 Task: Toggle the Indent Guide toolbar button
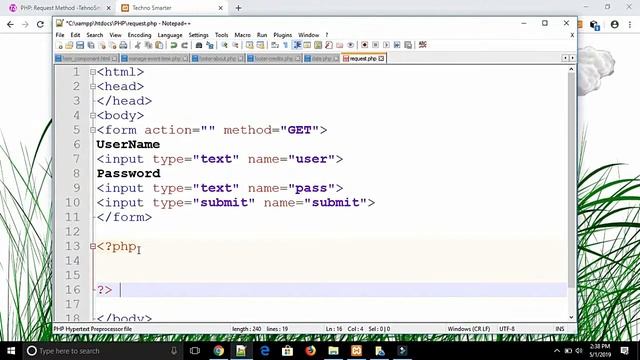click(x=297, y=45)
